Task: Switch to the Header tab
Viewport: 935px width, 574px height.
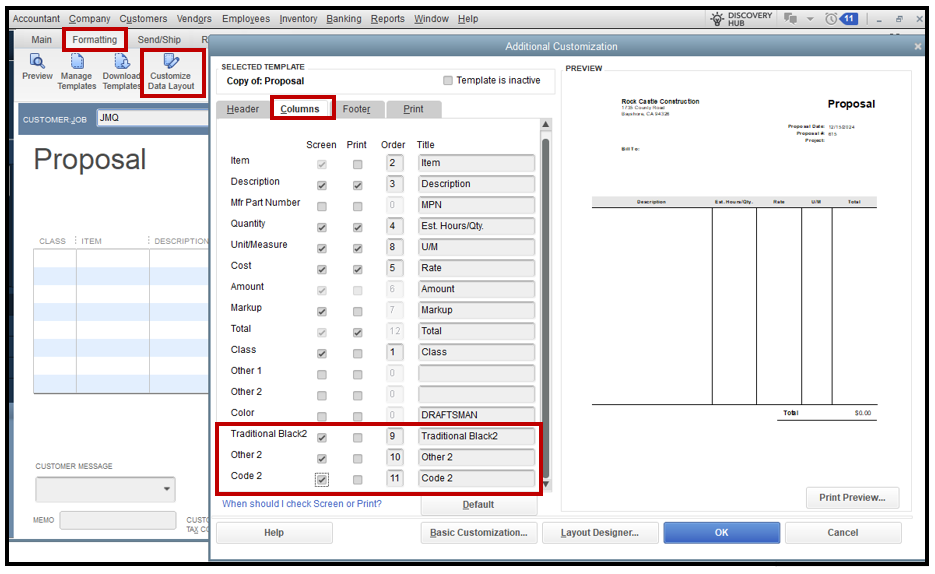Action: (x=243, y=109)
